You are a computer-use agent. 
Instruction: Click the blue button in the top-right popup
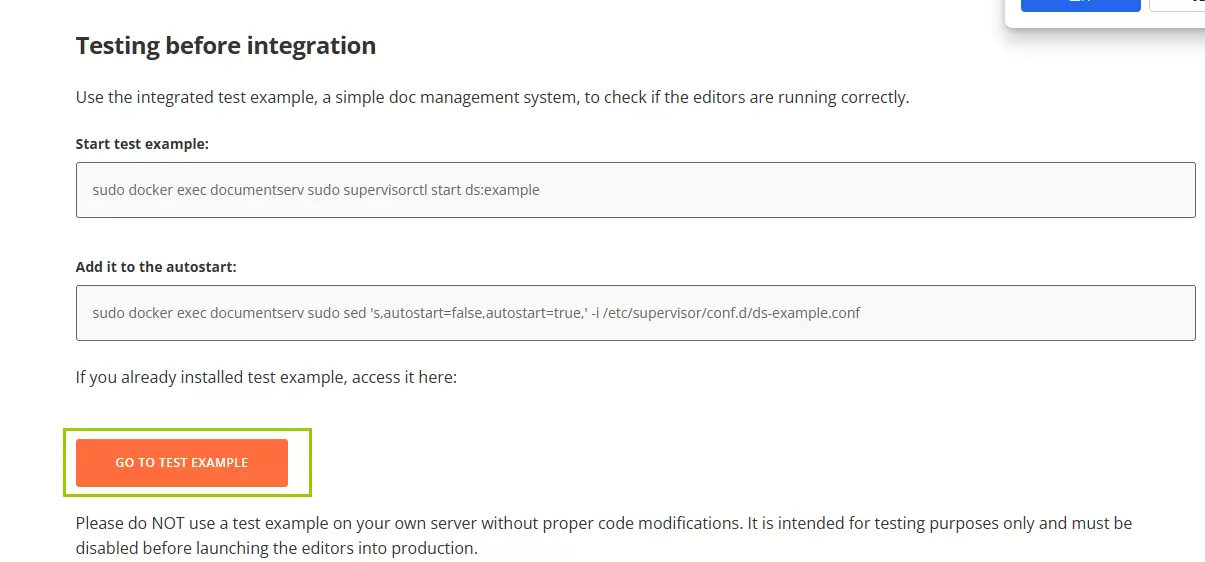pos(1080,5)
